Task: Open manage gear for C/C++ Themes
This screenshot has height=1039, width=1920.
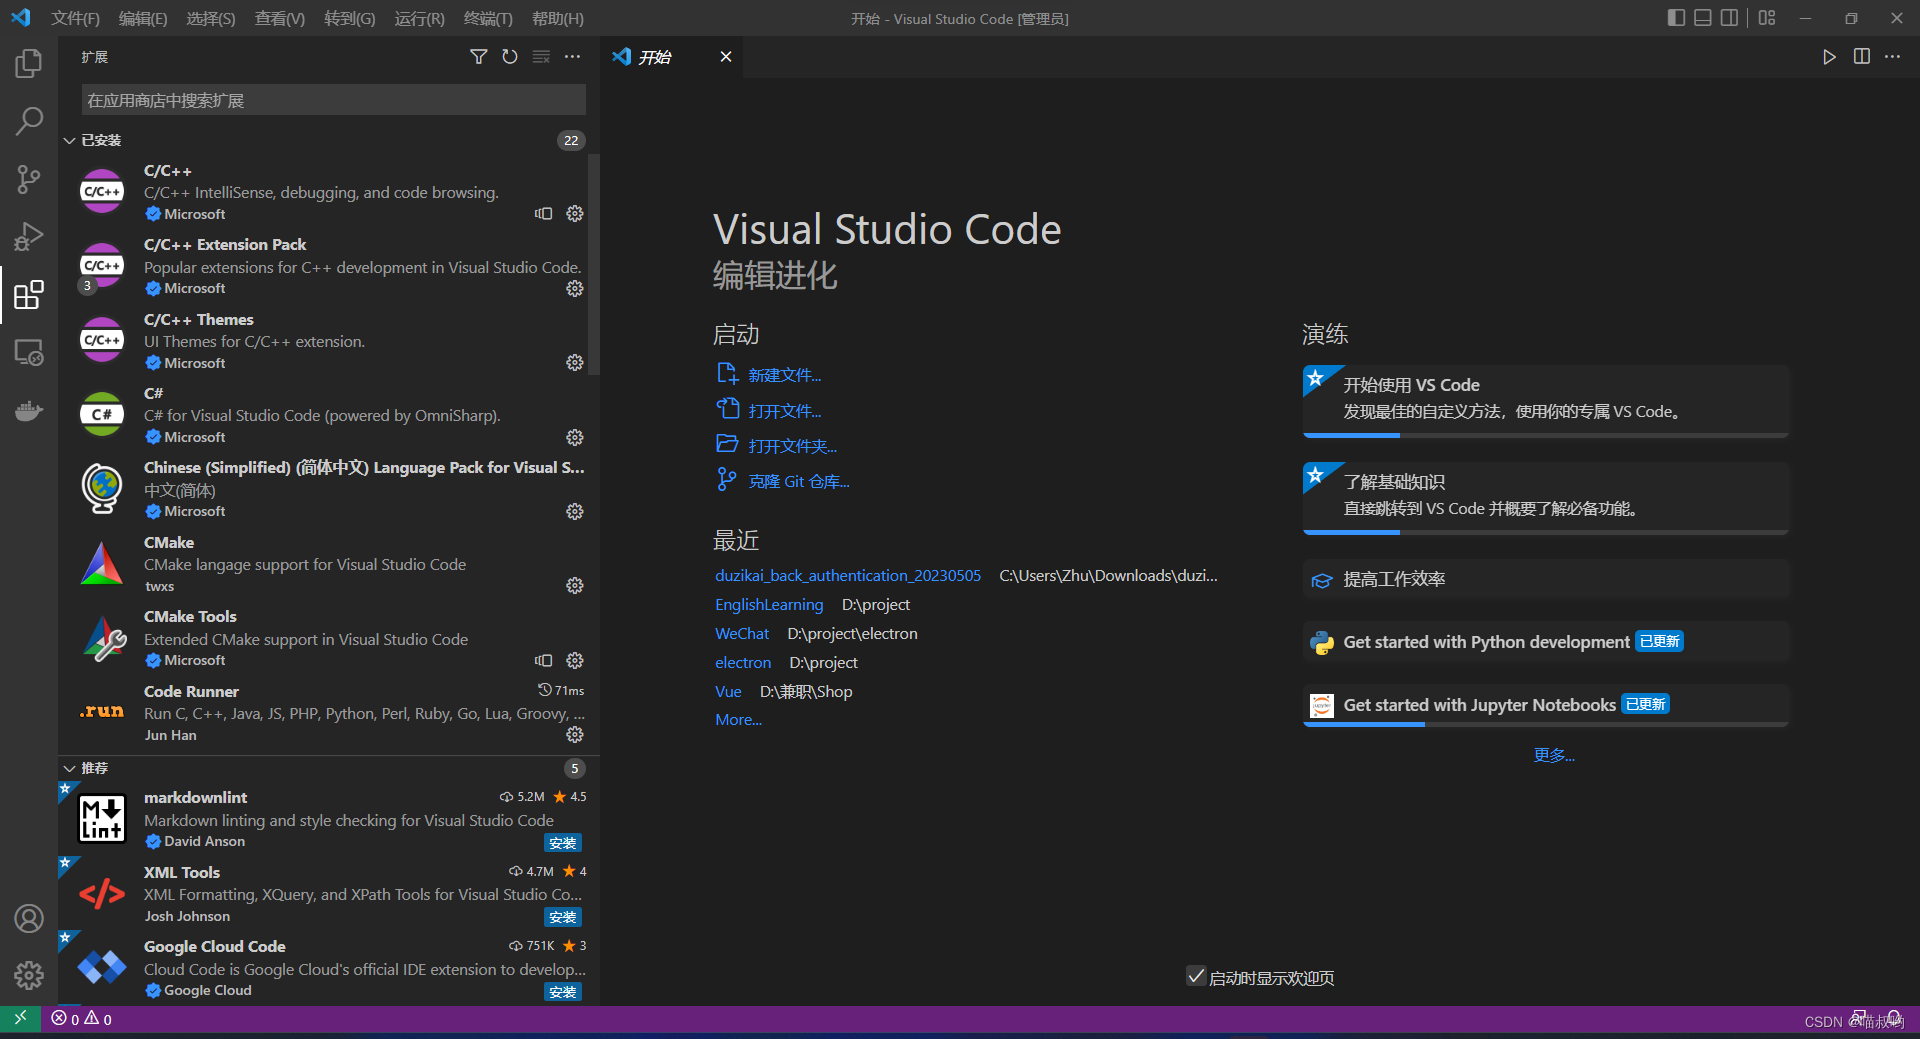Action: pyautogui.click(x=575, y=363)
